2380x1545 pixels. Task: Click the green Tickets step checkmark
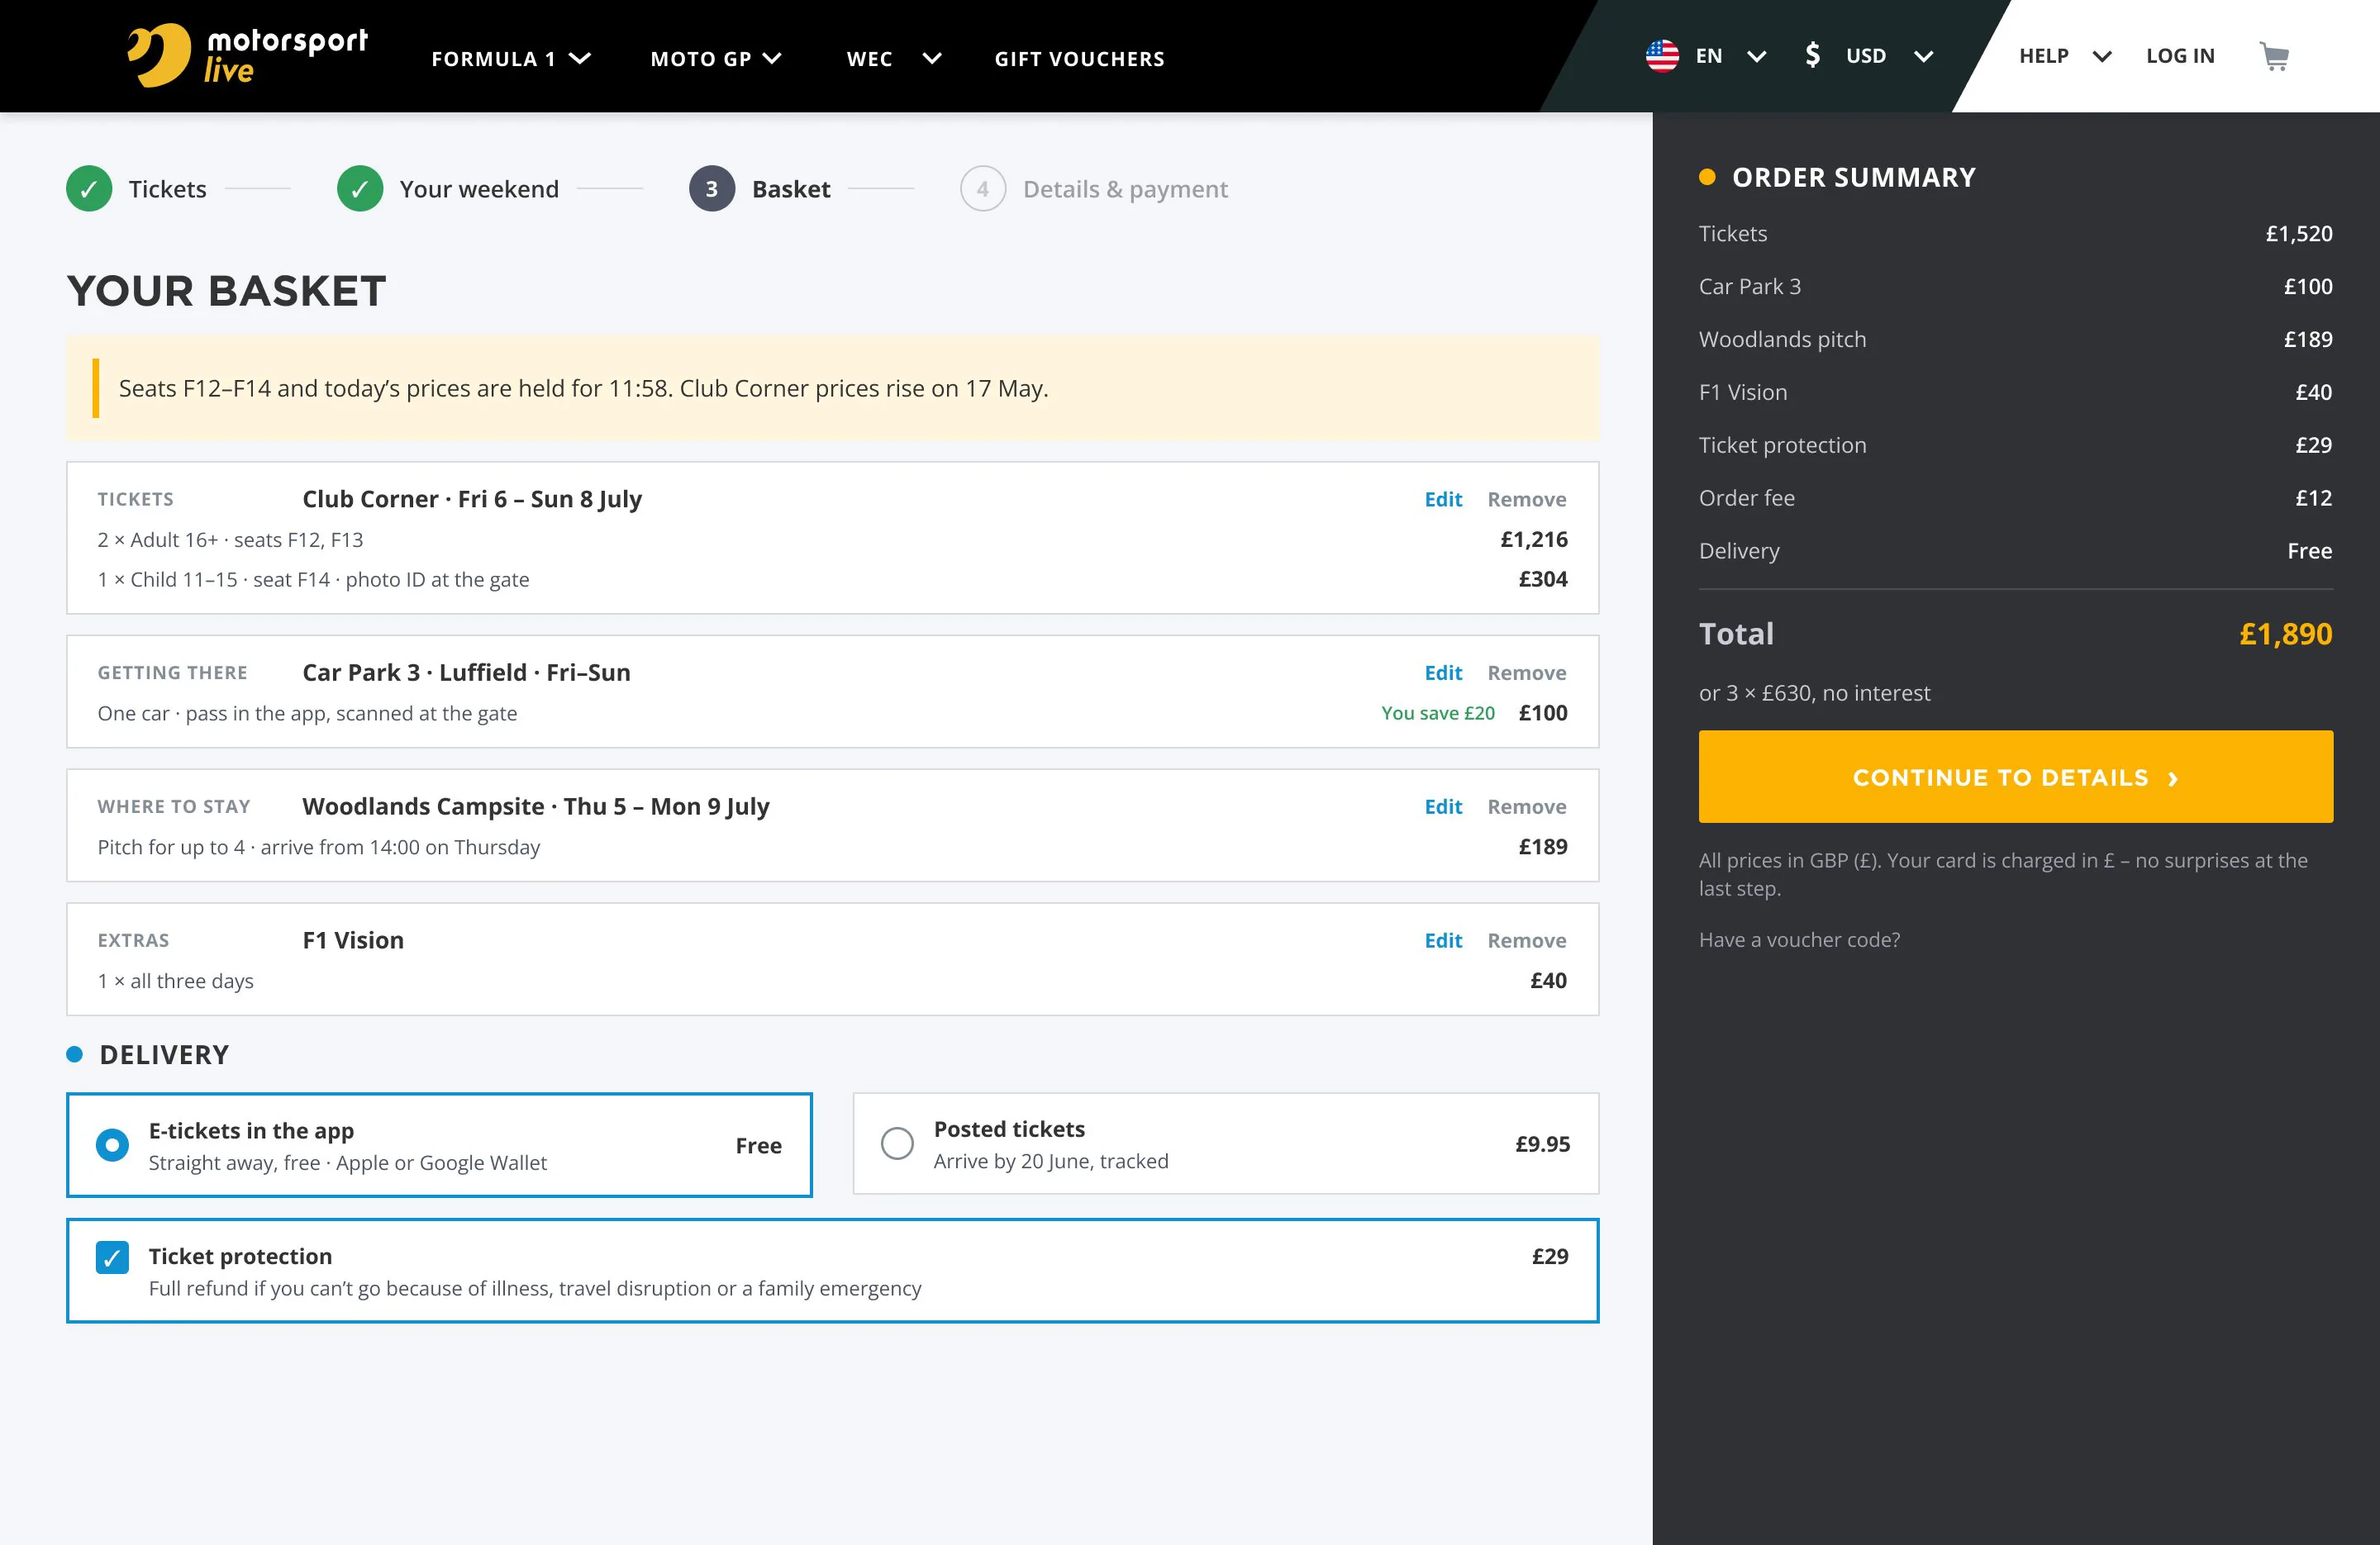[x=89, y=189]
